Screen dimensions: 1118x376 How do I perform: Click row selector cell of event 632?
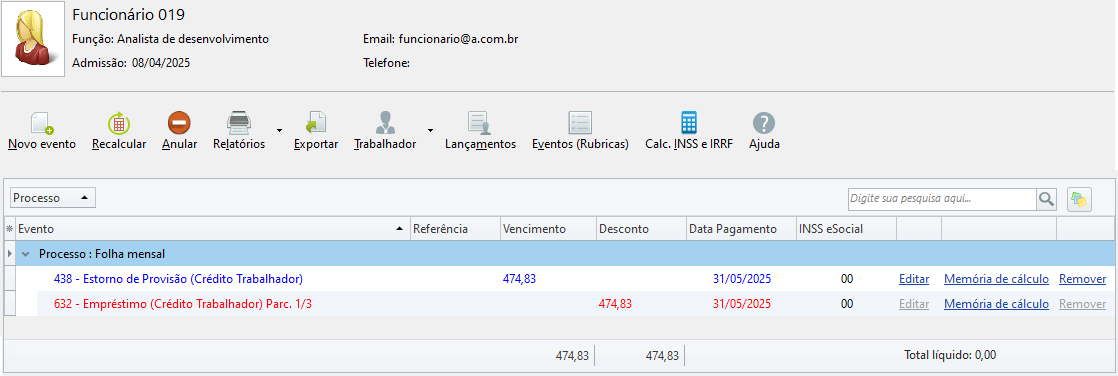tap(9, 304)
